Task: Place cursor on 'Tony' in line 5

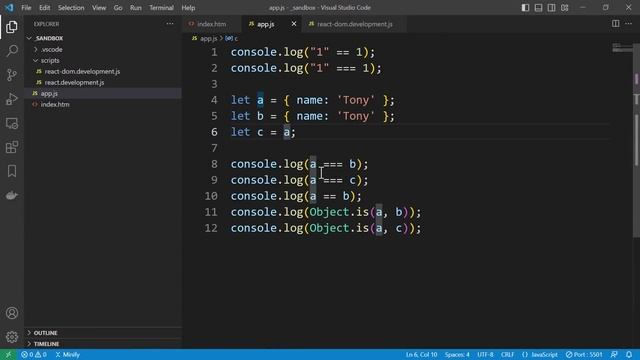Action: pyautogui.click(x=356, y=116)
